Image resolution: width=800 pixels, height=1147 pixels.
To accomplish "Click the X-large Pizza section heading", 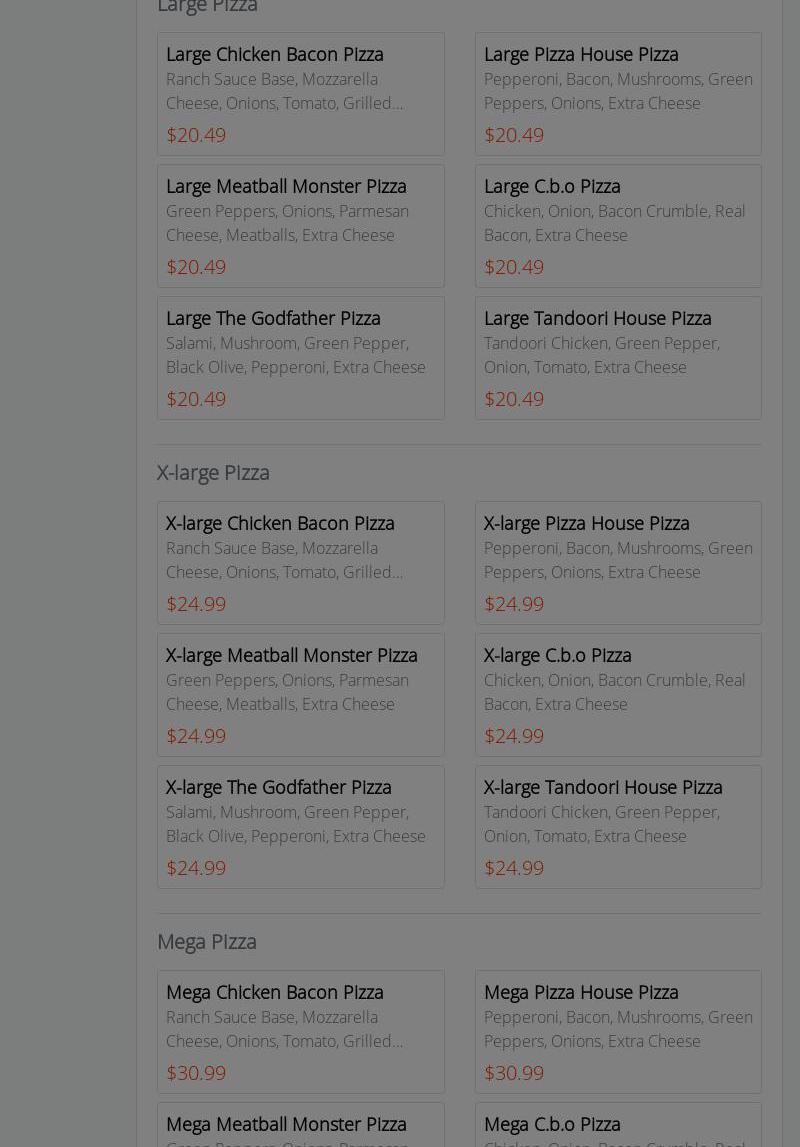I will click(x=213, y=472).
